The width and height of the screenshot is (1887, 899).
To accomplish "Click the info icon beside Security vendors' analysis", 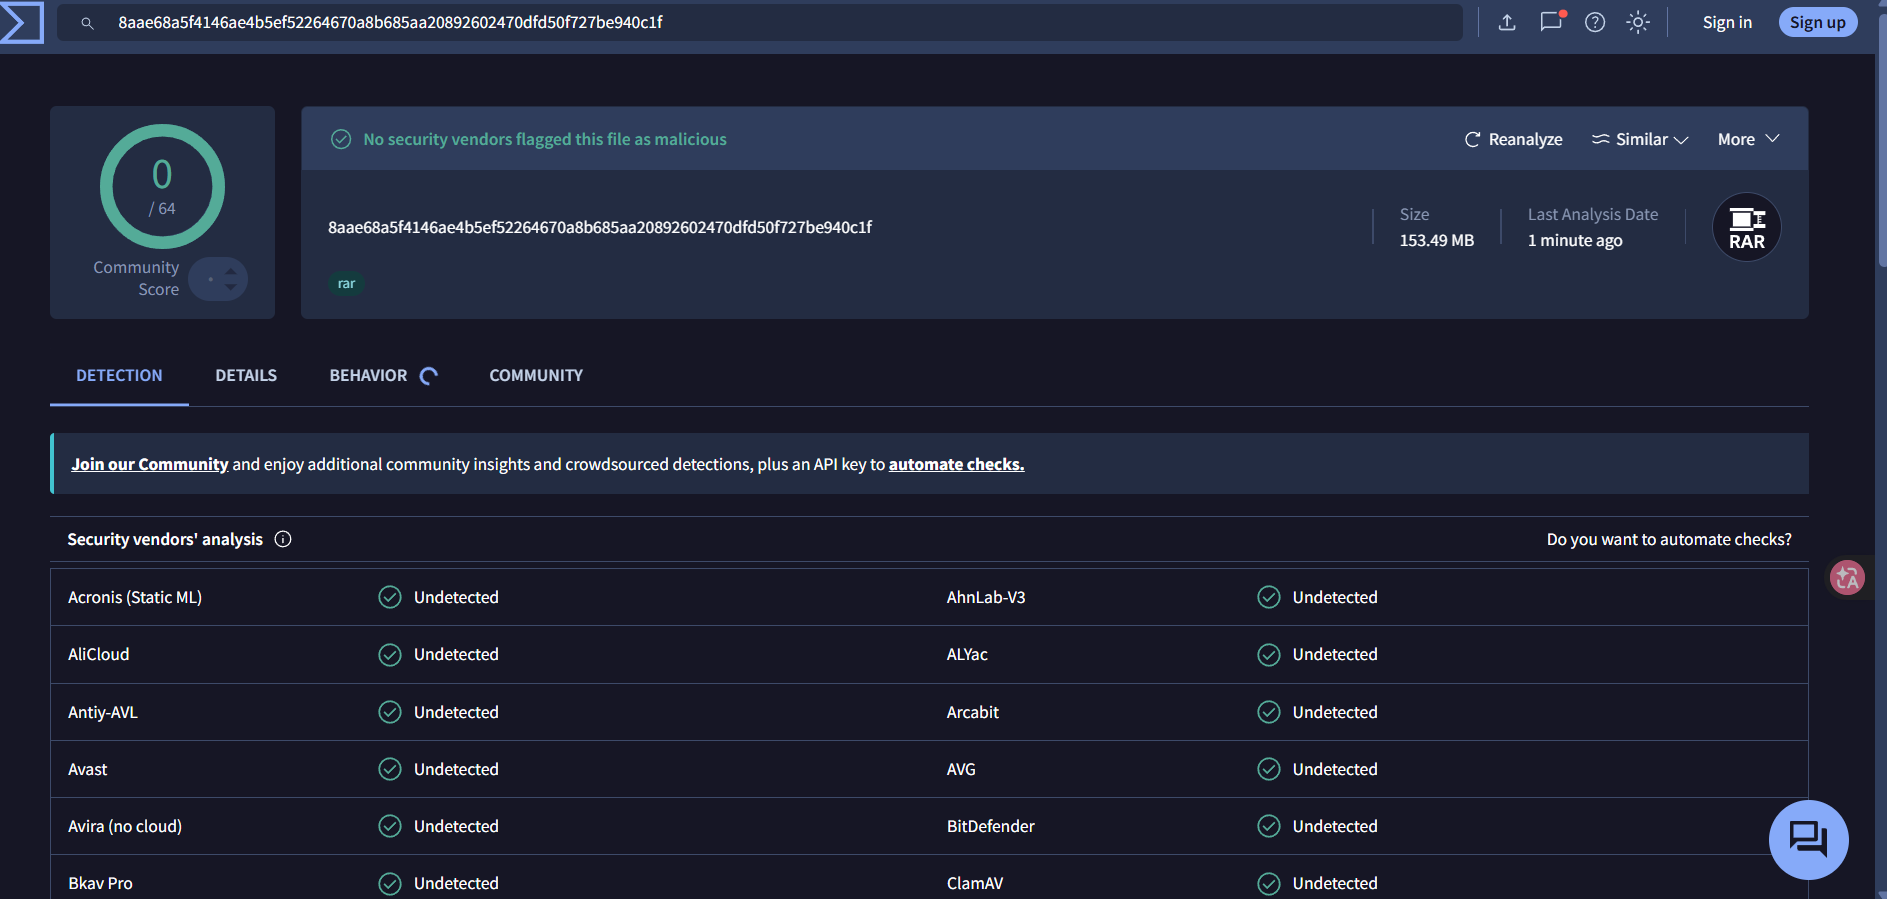I will [x=283, y=539].
